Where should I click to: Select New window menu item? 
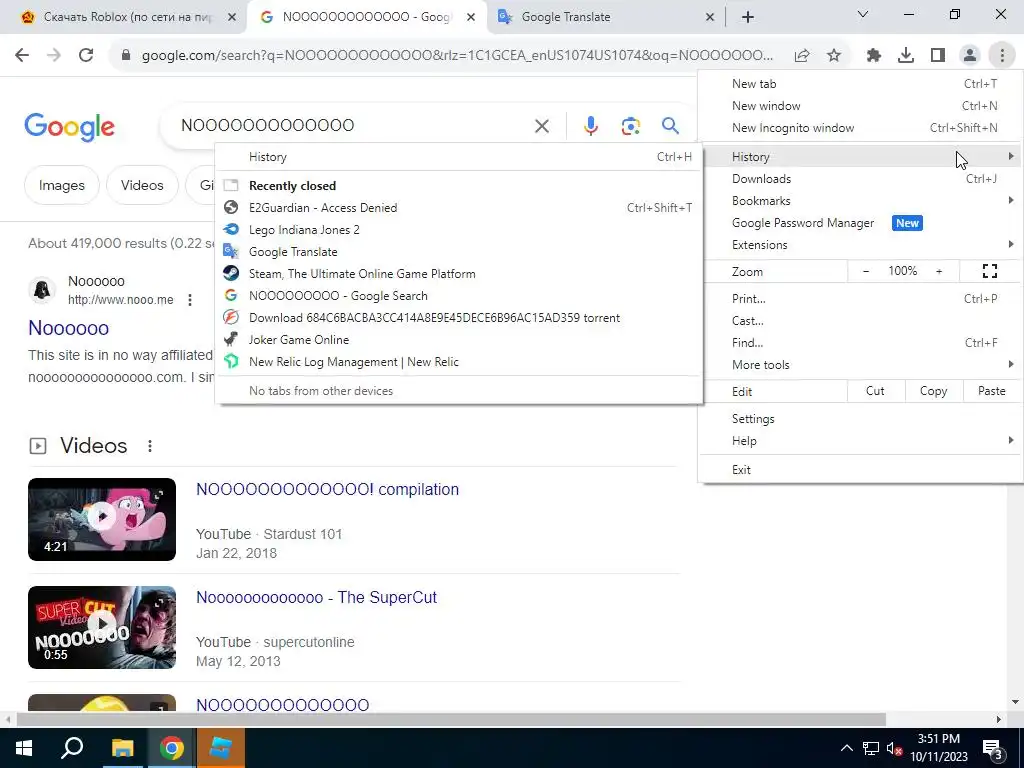(861, 106)
